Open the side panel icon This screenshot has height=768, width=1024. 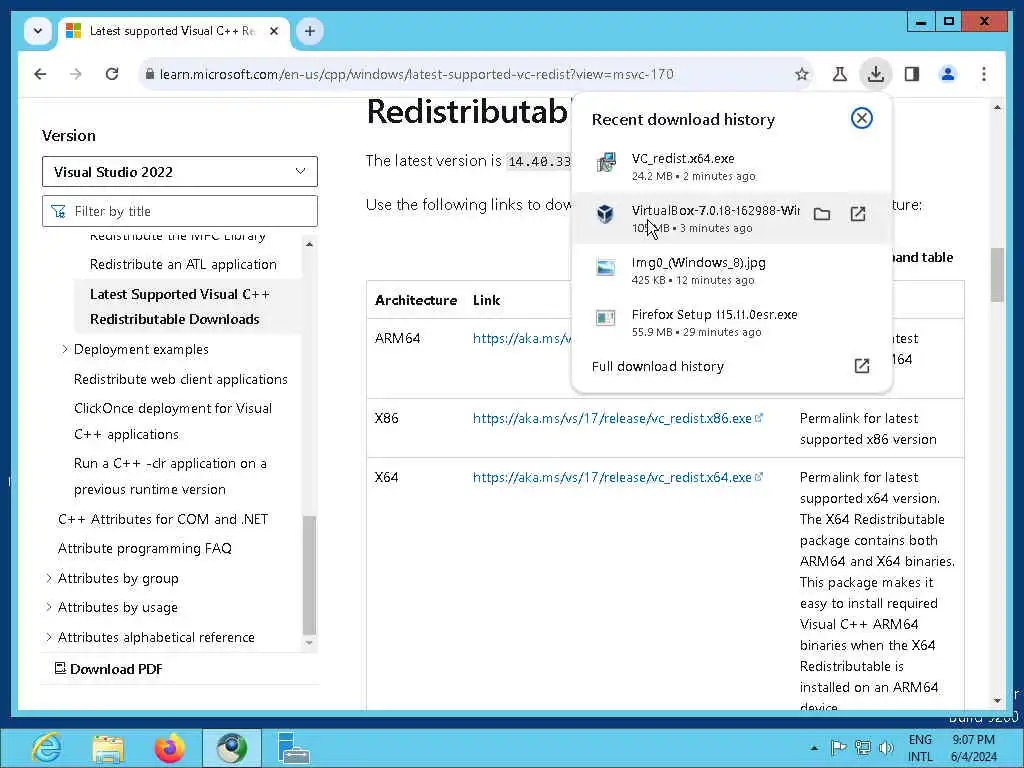coord(912,74)
